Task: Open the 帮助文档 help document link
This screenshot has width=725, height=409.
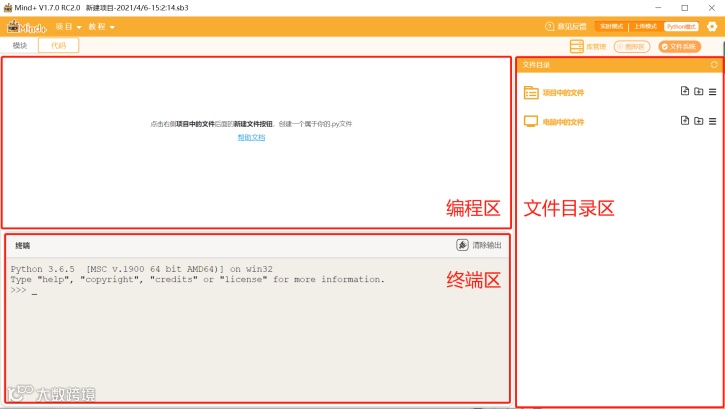Action: click(251, 137)
